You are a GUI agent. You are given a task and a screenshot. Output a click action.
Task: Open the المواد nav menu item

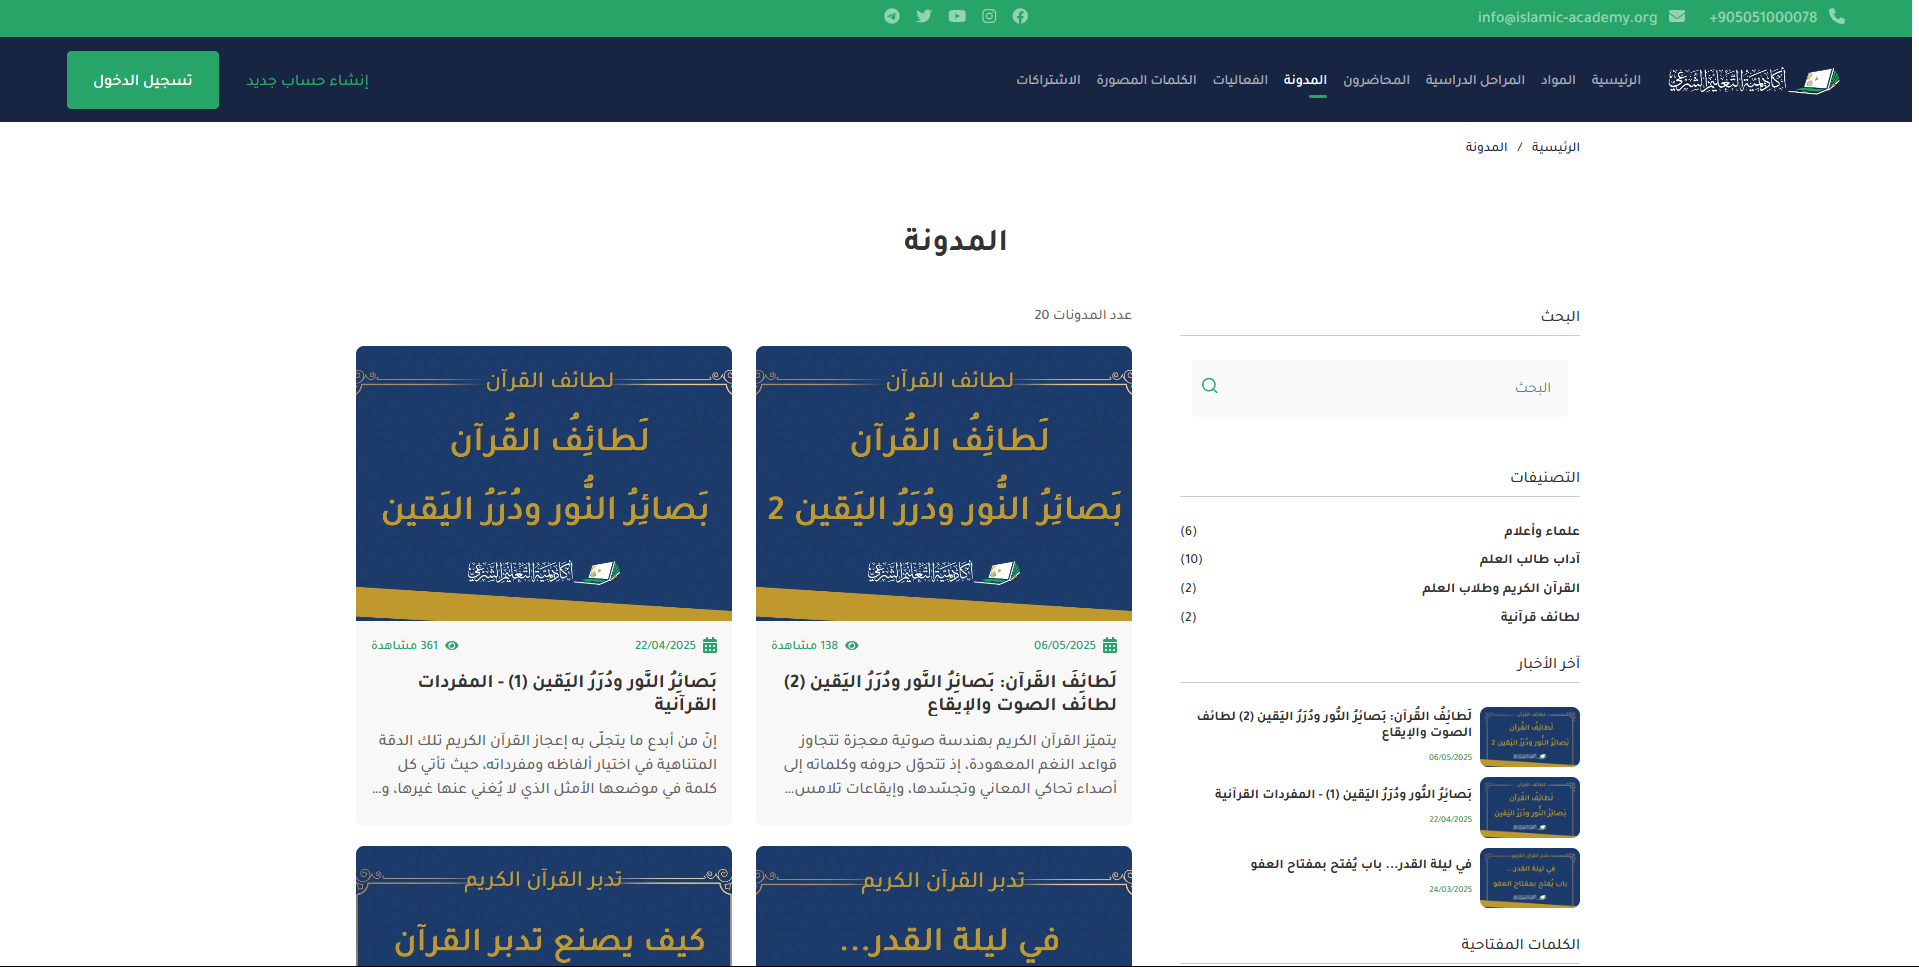pos(1558,80)
